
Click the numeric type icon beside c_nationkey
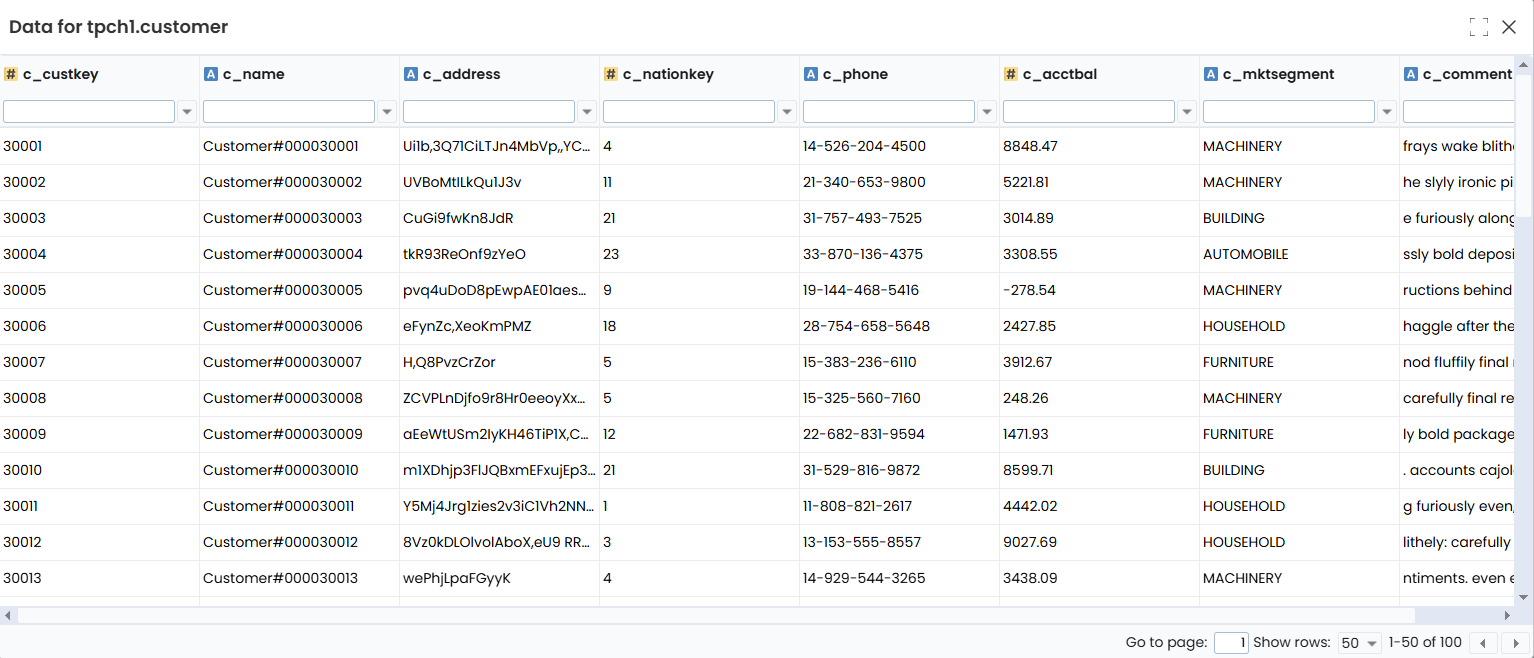[x=611, y=74]
